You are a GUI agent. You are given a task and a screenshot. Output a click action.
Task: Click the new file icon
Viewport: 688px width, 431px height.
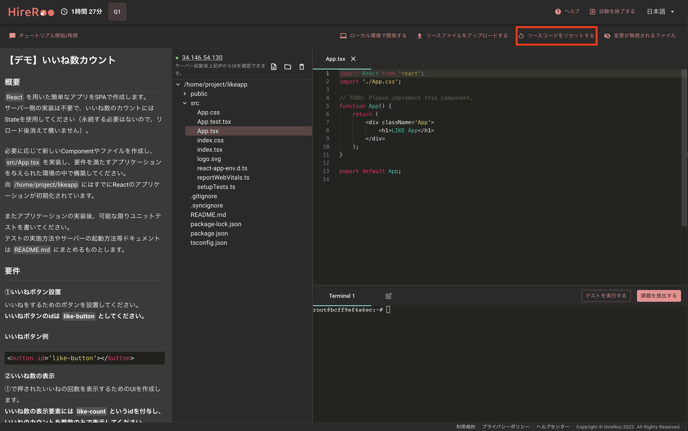[x=274, y=67]
